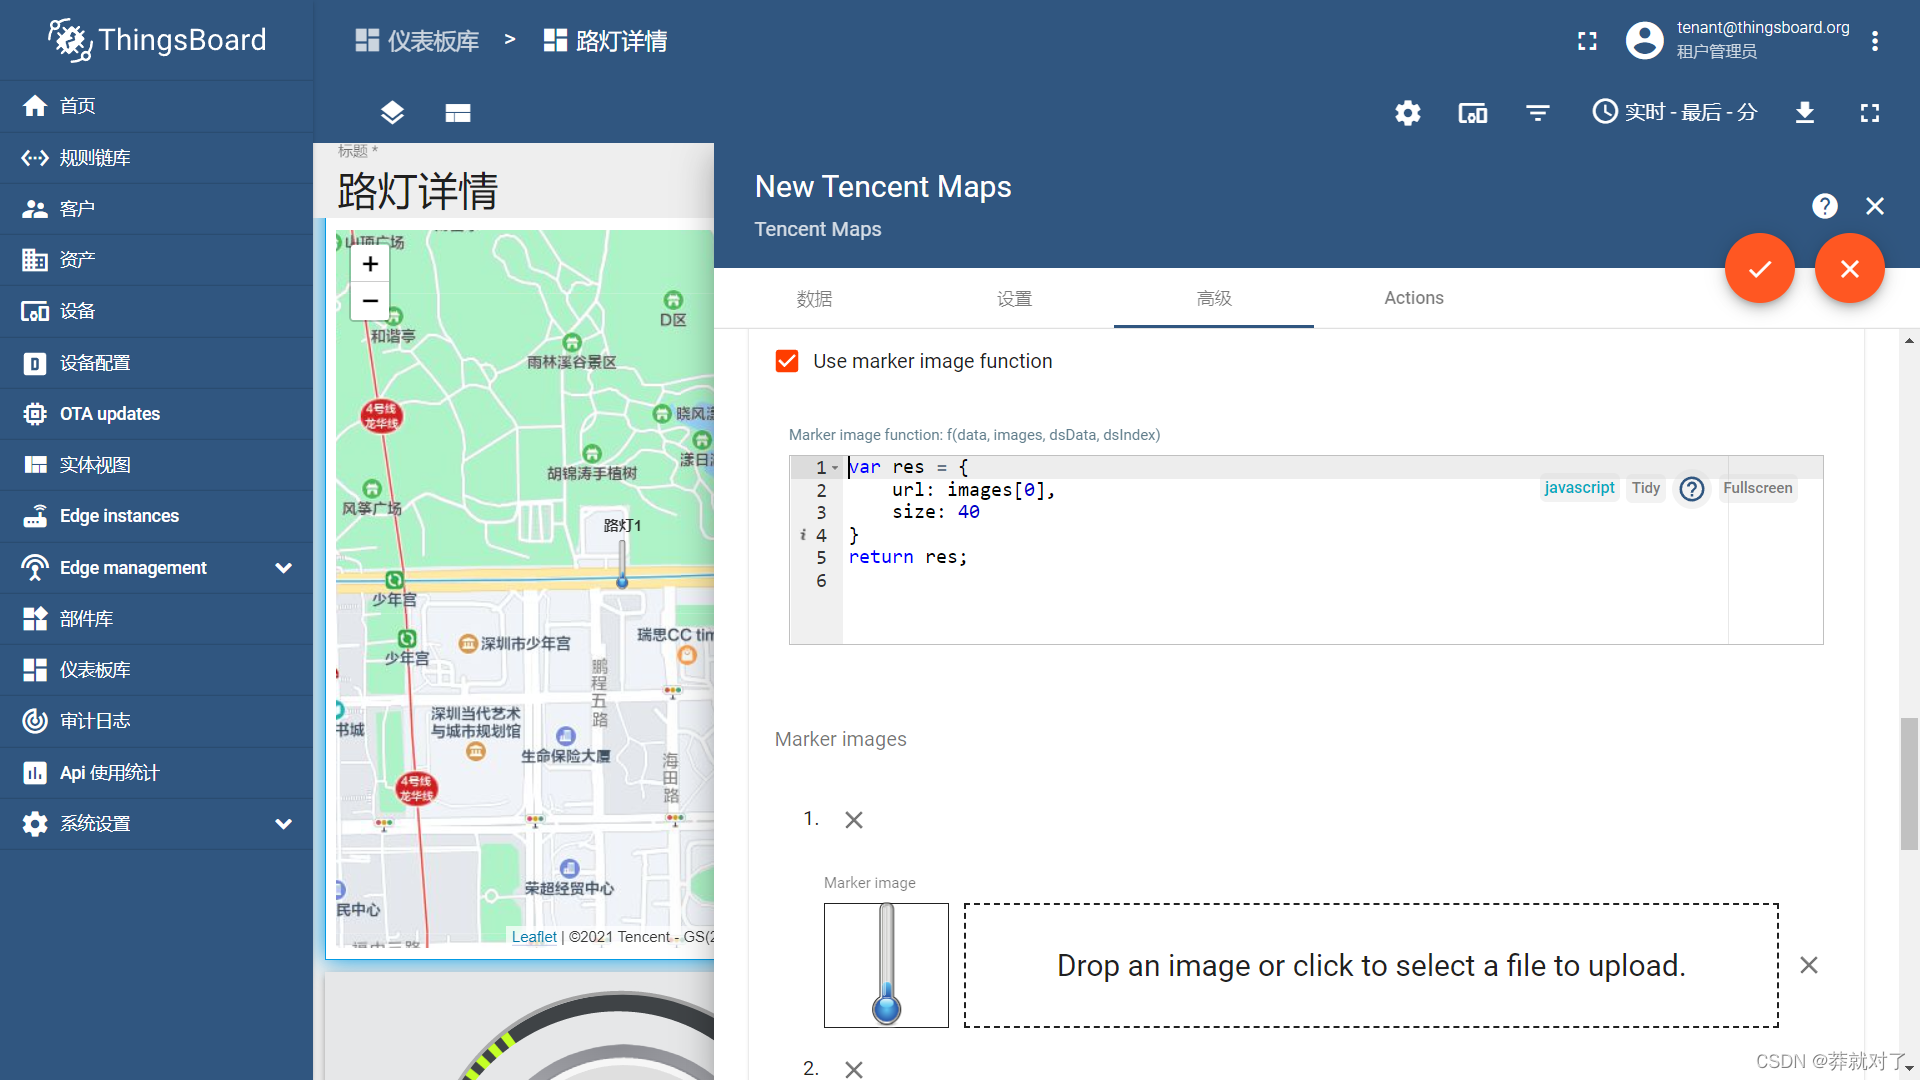Click the export dashboard download icon

point(1805,113)
